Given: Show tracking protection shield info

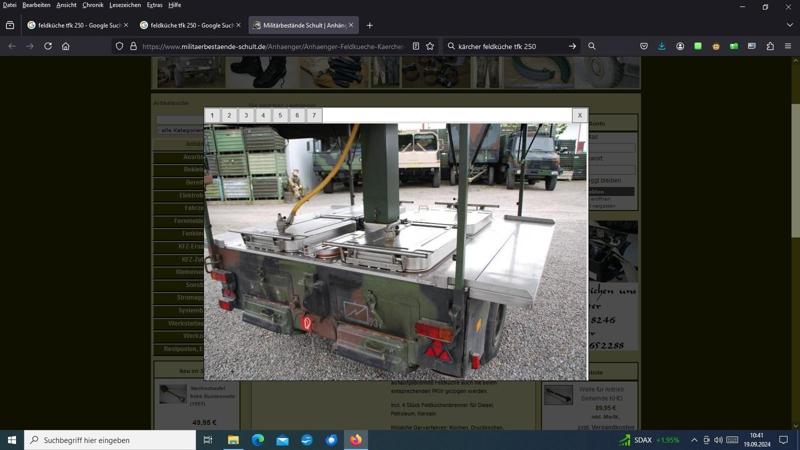Looking at the screenshot, I should tap(119, 46).
